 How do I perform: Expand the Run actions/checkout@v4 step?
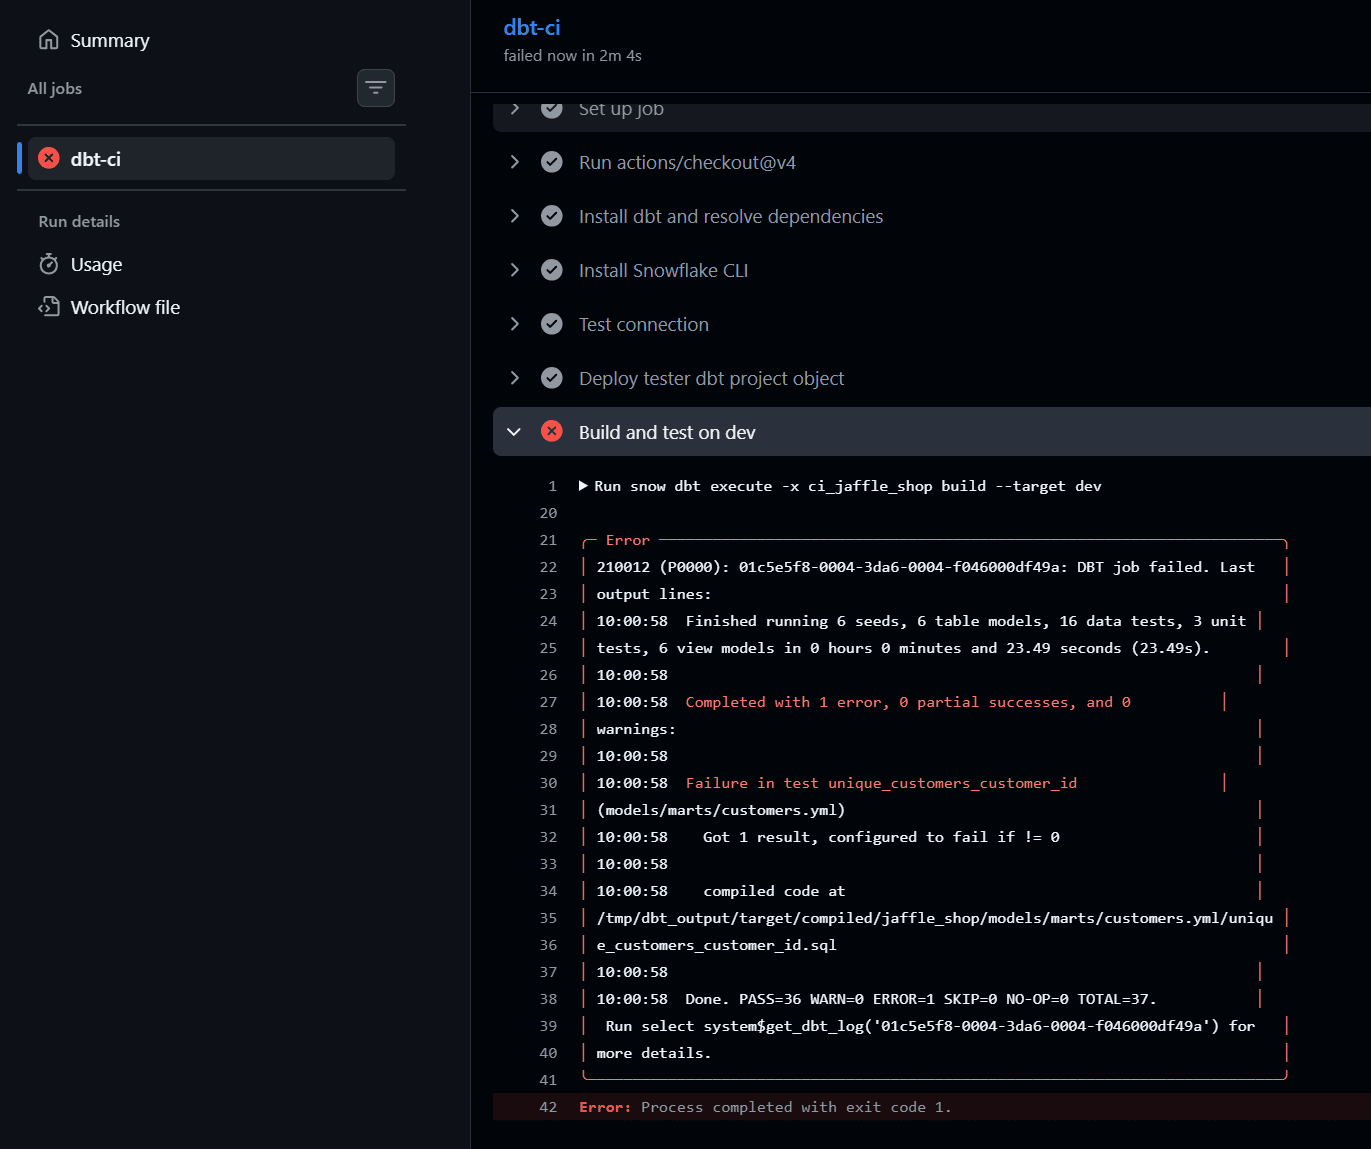tap(515, 162)
